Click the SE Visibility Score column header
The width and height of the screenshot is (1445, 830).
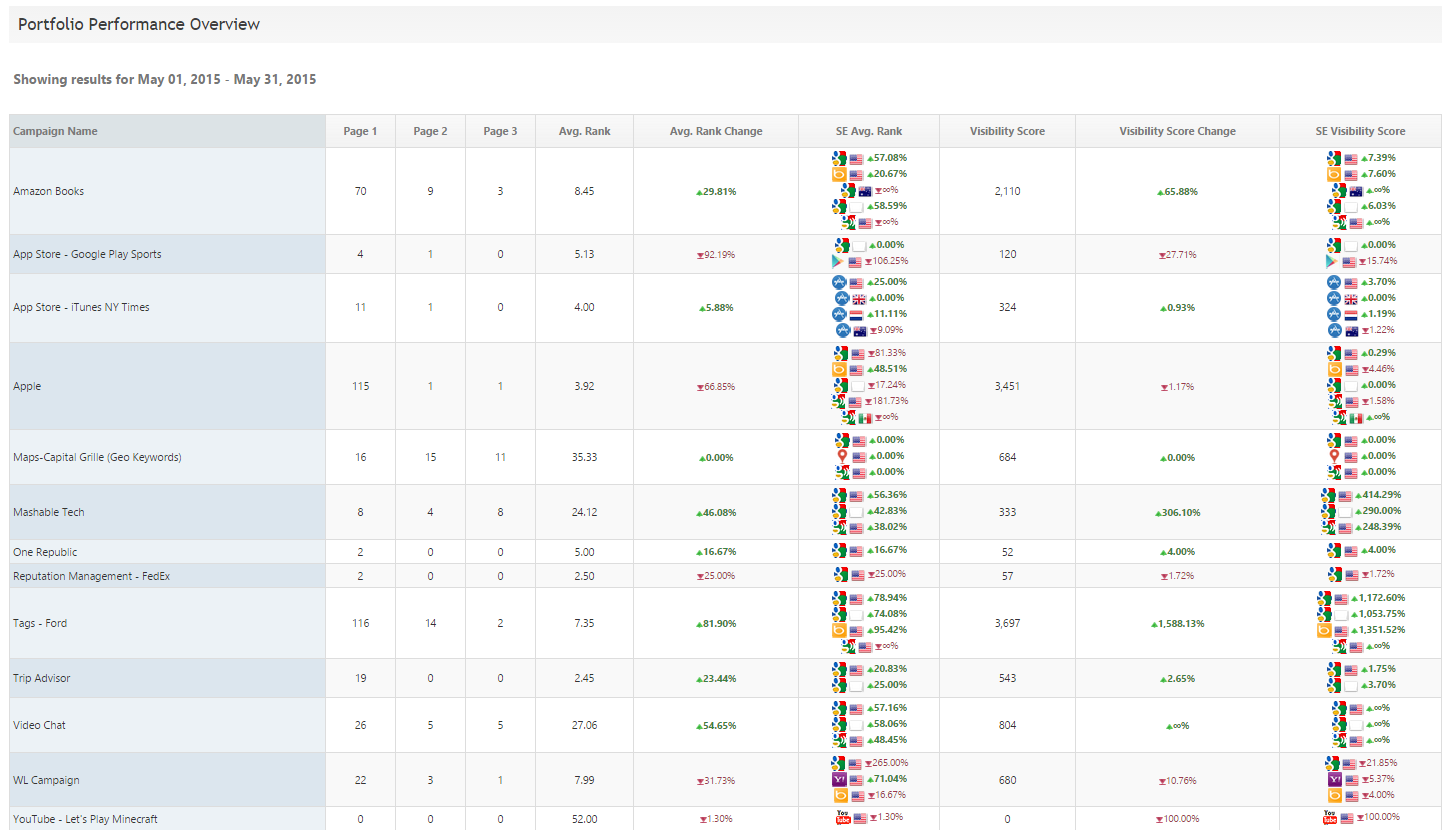(x=1360, y=131)
